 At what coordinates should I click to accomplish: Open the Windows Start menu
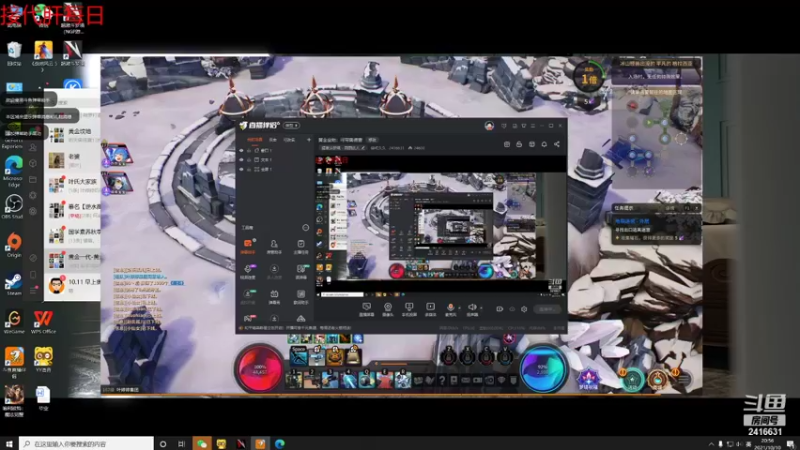click(9, 443)
